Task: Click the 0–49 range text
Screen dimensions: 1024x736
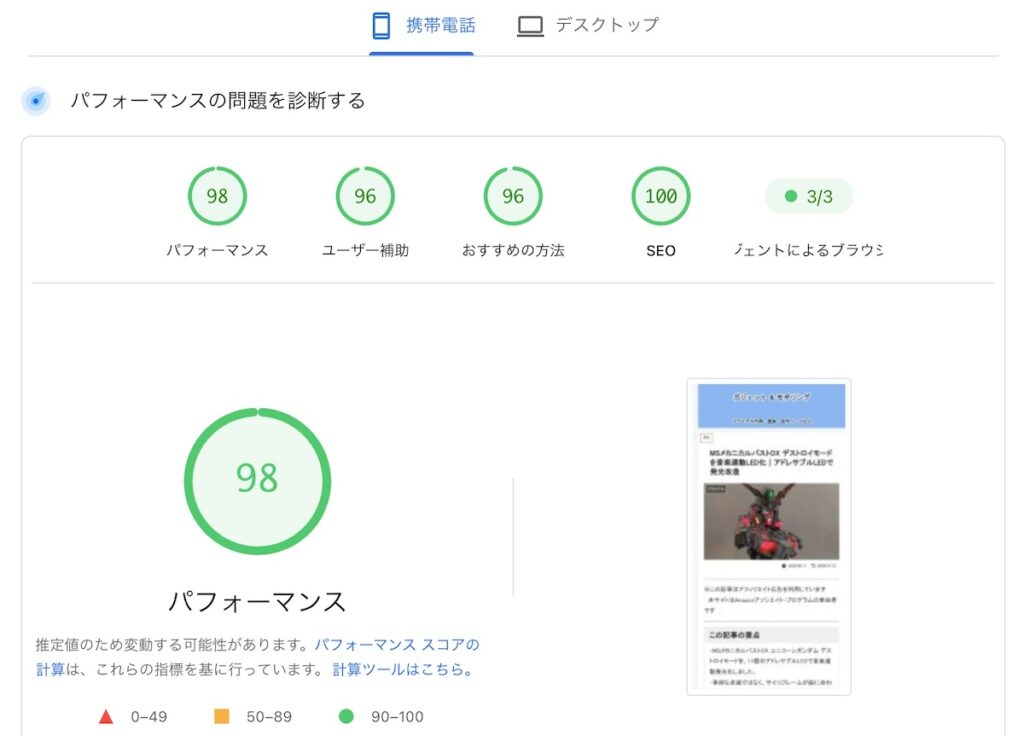Action: [149, 717]
